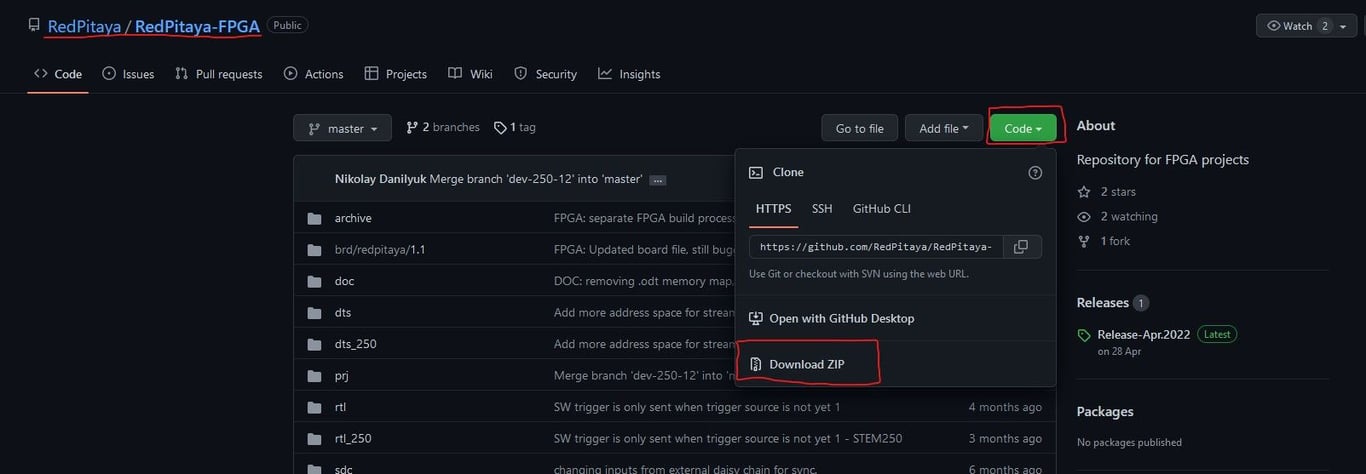Open the archive folder

[353, 218]
